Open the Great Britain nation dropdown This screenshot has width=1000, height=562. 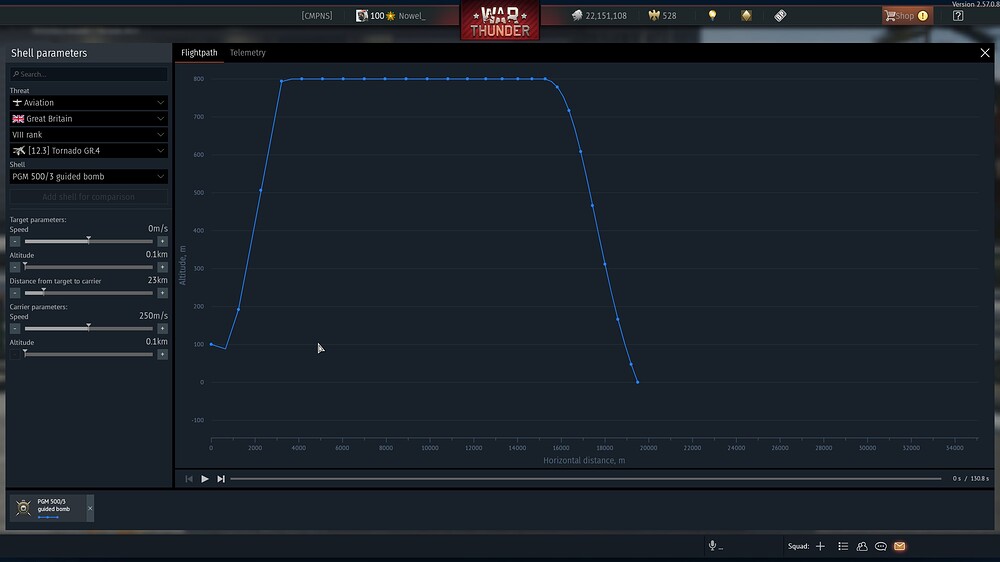coord(89,119)
